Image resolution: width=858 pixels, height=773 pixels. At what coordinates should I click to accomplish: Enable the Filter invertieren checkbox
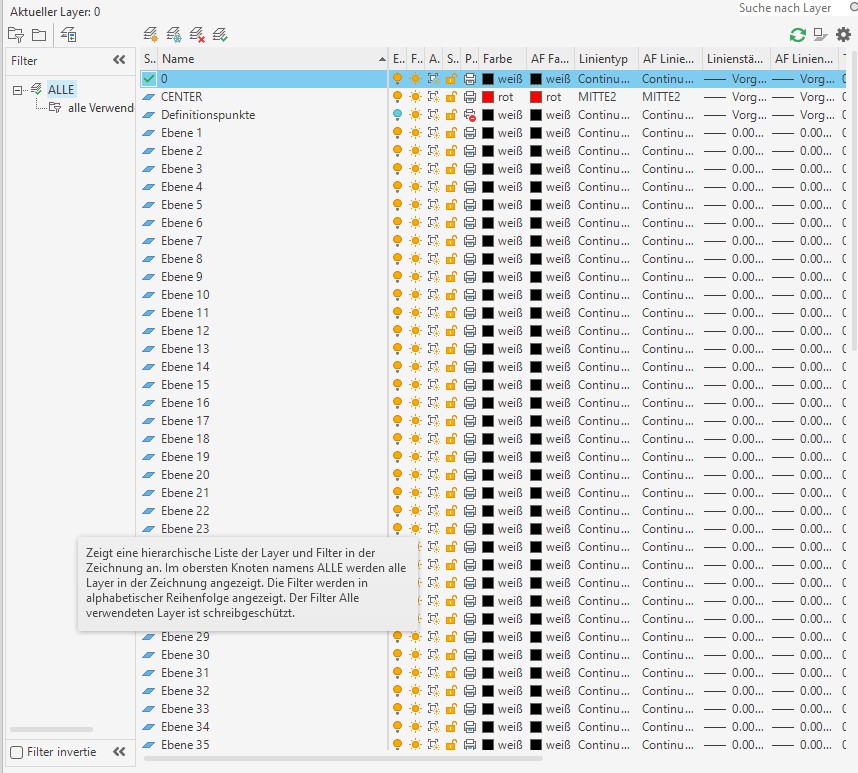point(16,752)
